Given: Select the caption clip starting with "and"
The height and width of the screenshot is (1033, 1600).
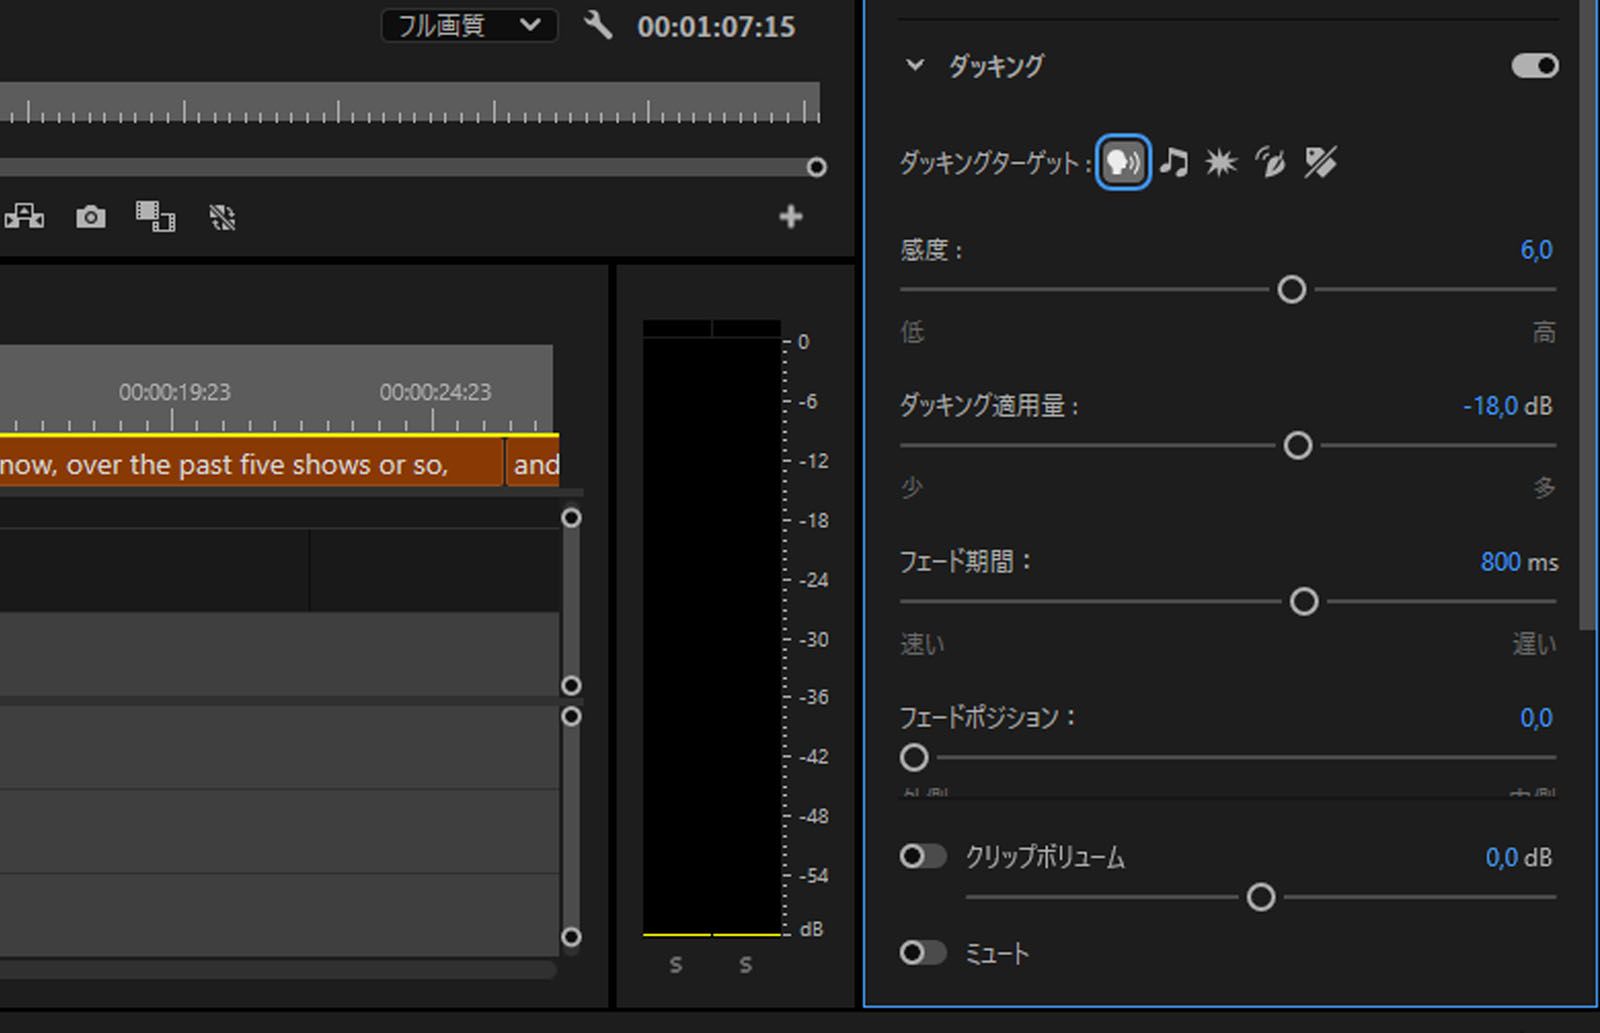Looking at the screenshot, I should (533, 465).
